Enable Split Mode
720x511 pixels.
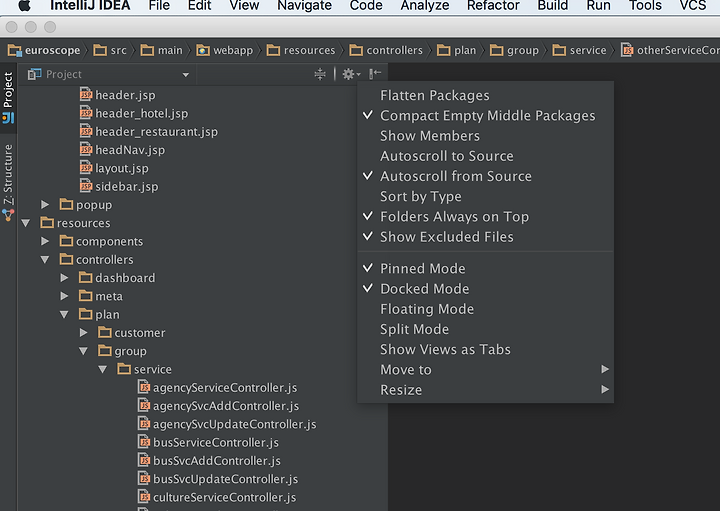[485, 329]
